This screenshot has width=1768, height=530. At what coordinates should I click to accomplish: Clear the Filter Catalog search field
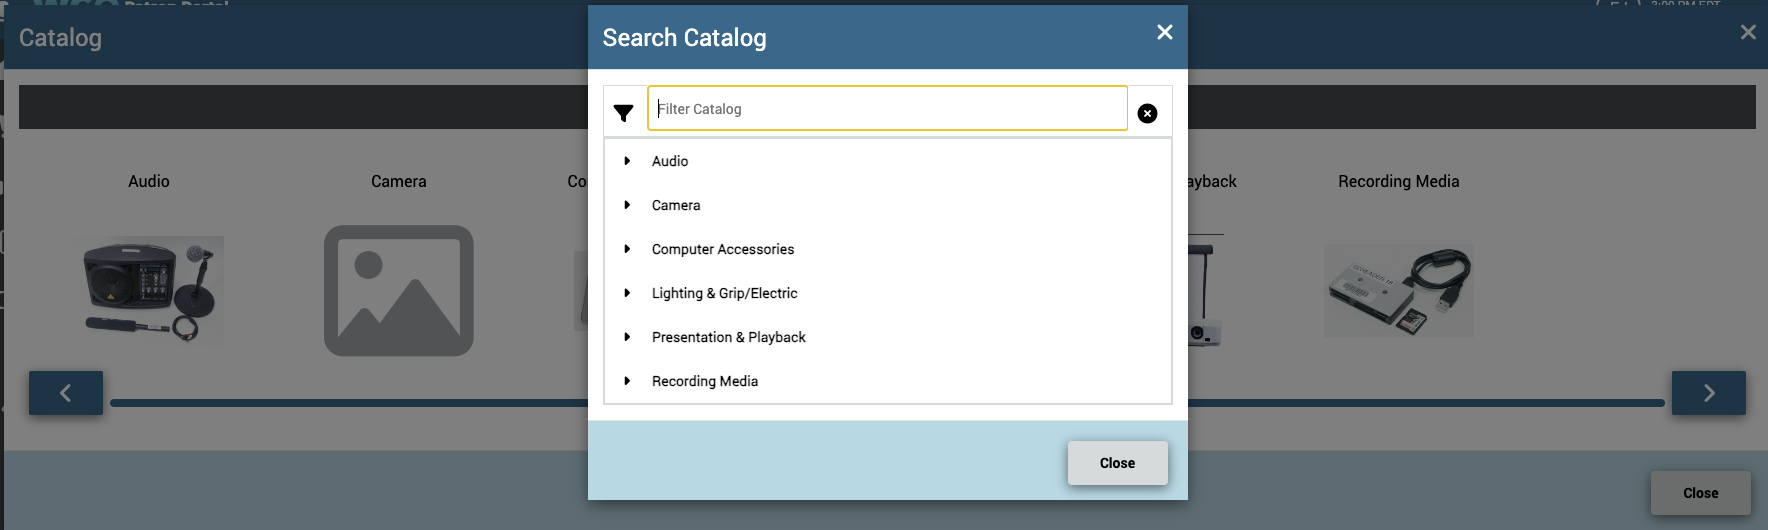coord(1147,113)
